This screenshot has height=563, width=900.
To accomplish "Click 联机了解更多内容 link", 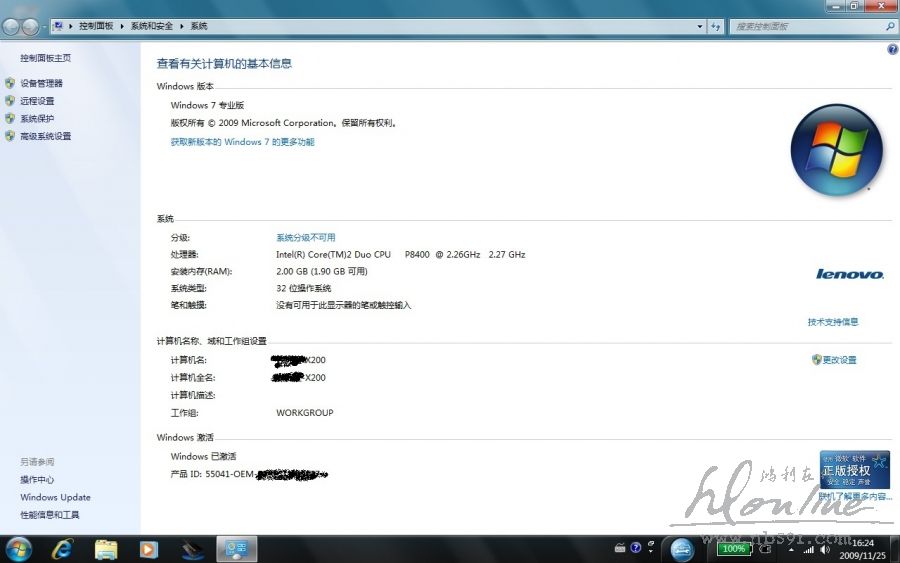I will pyautogui.click(x=855, y=496).
